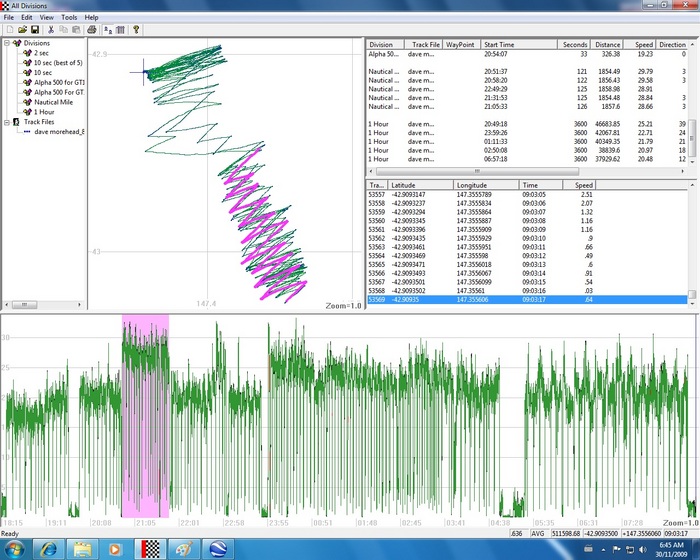This screenshot has height=560, width=700.
Task: Click the crosshair marker on the track map
Action: 143,72
